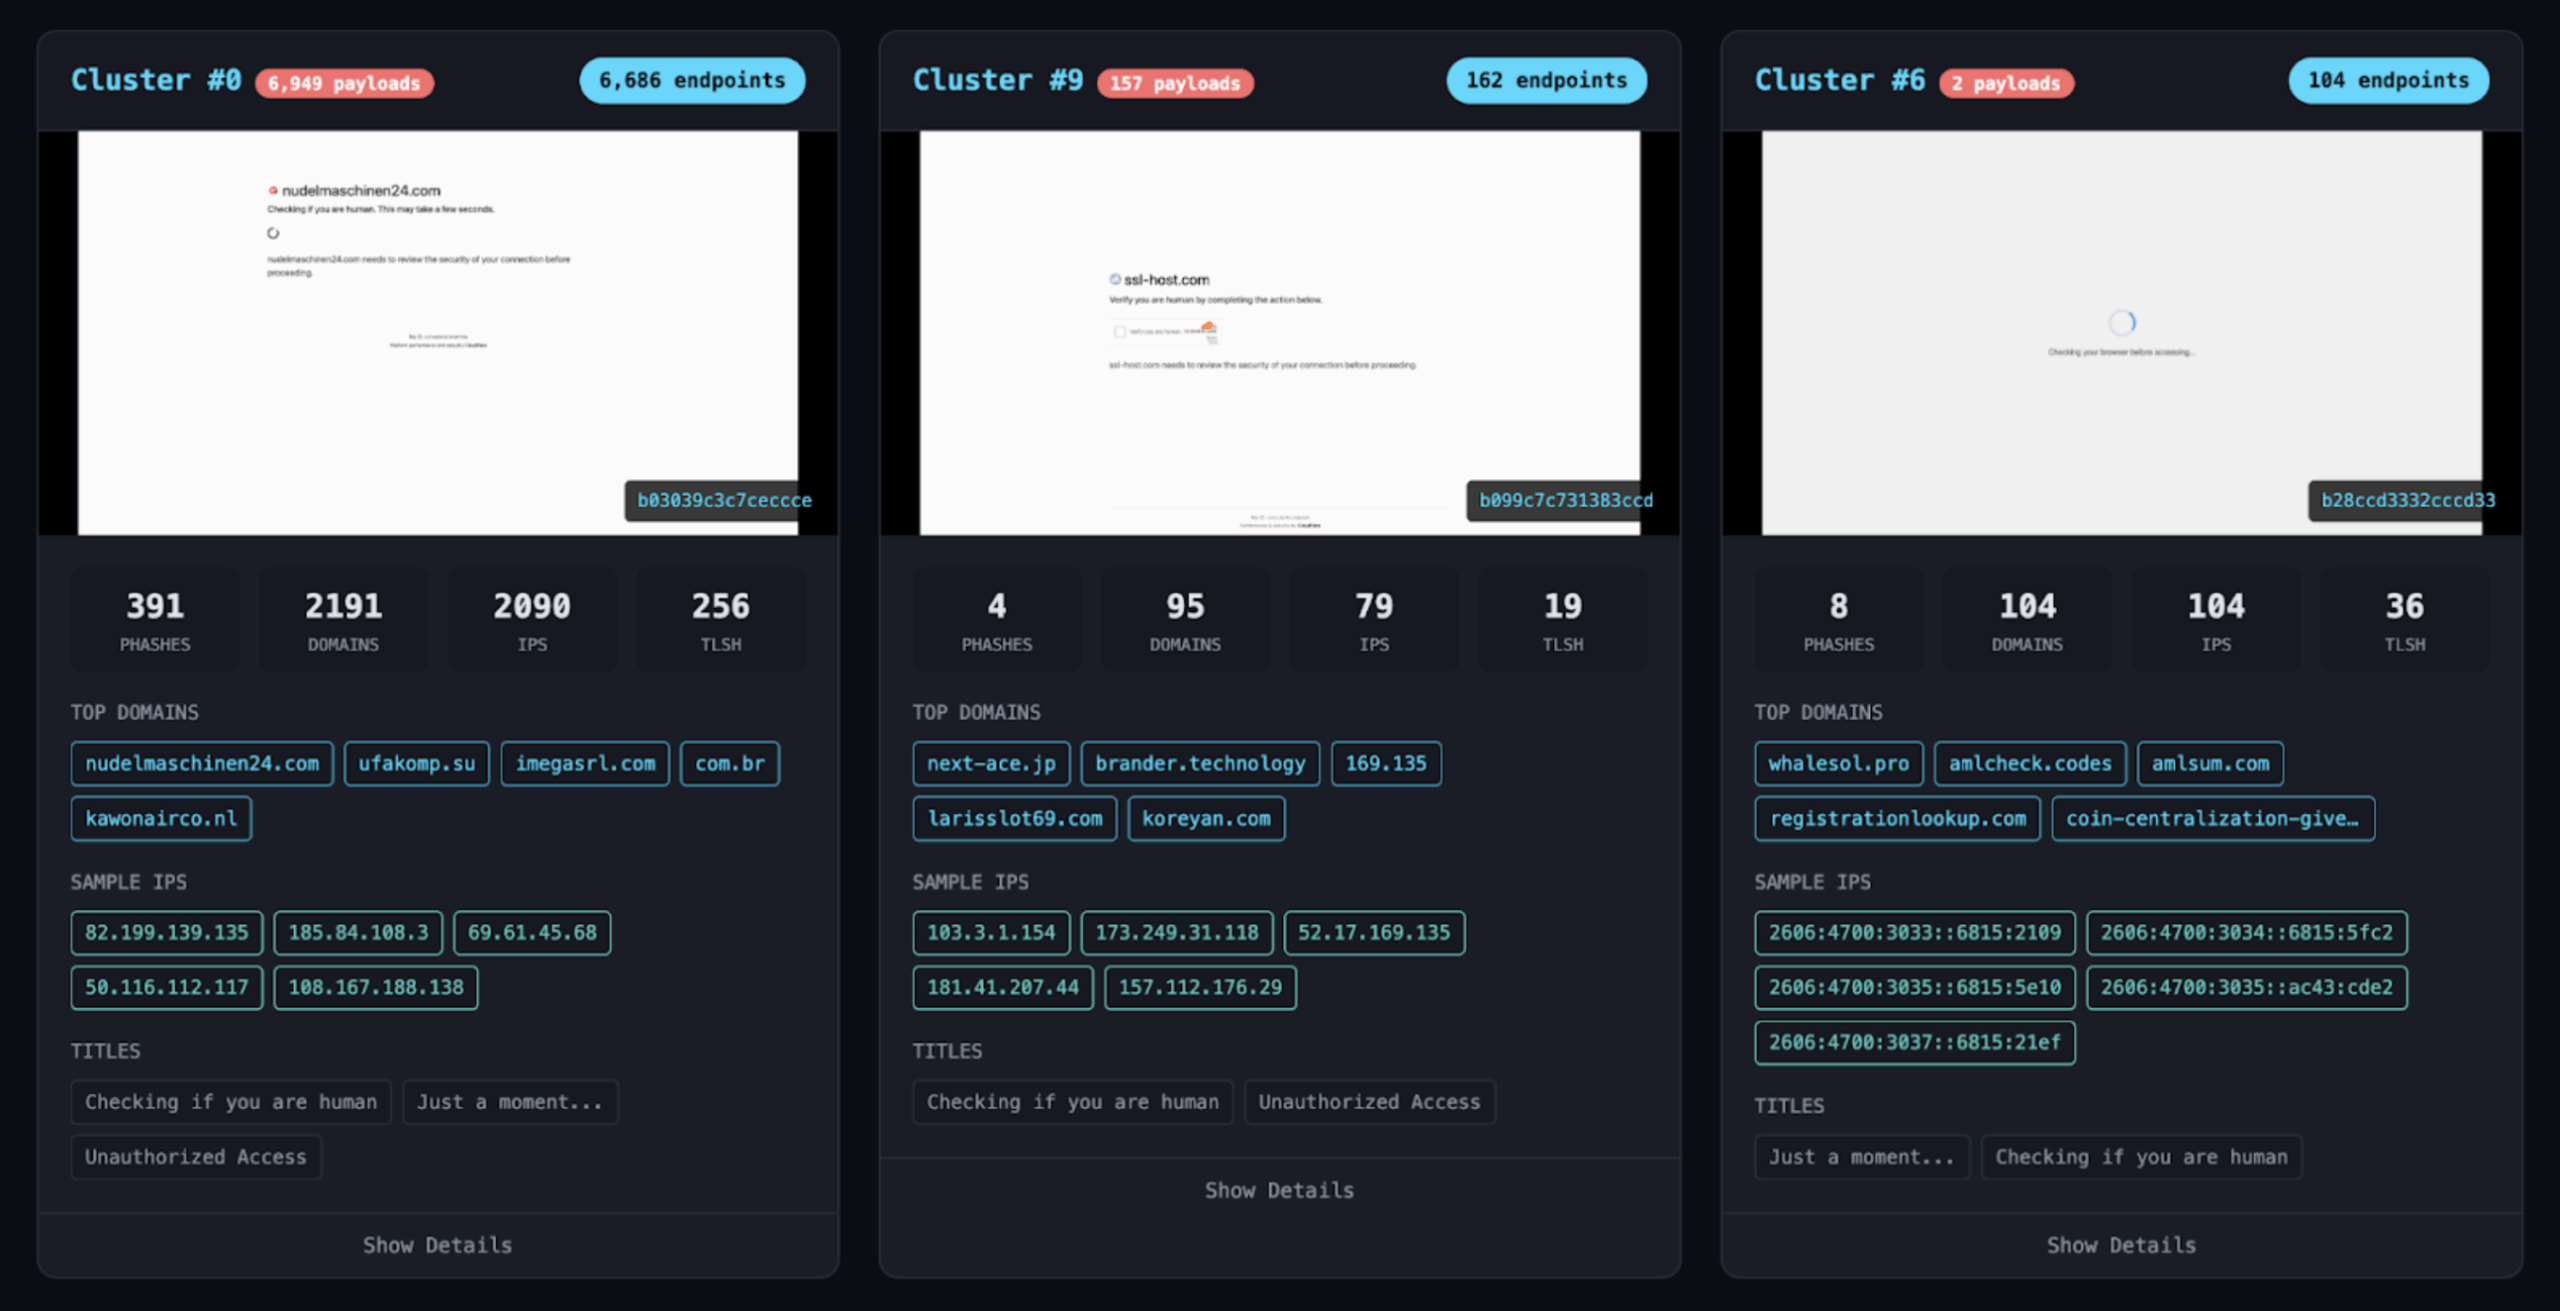2560x1311 pixels.
Task: Click the 36 TLSH stat box
Action: pyautogui.click(x=2404, y=620)
